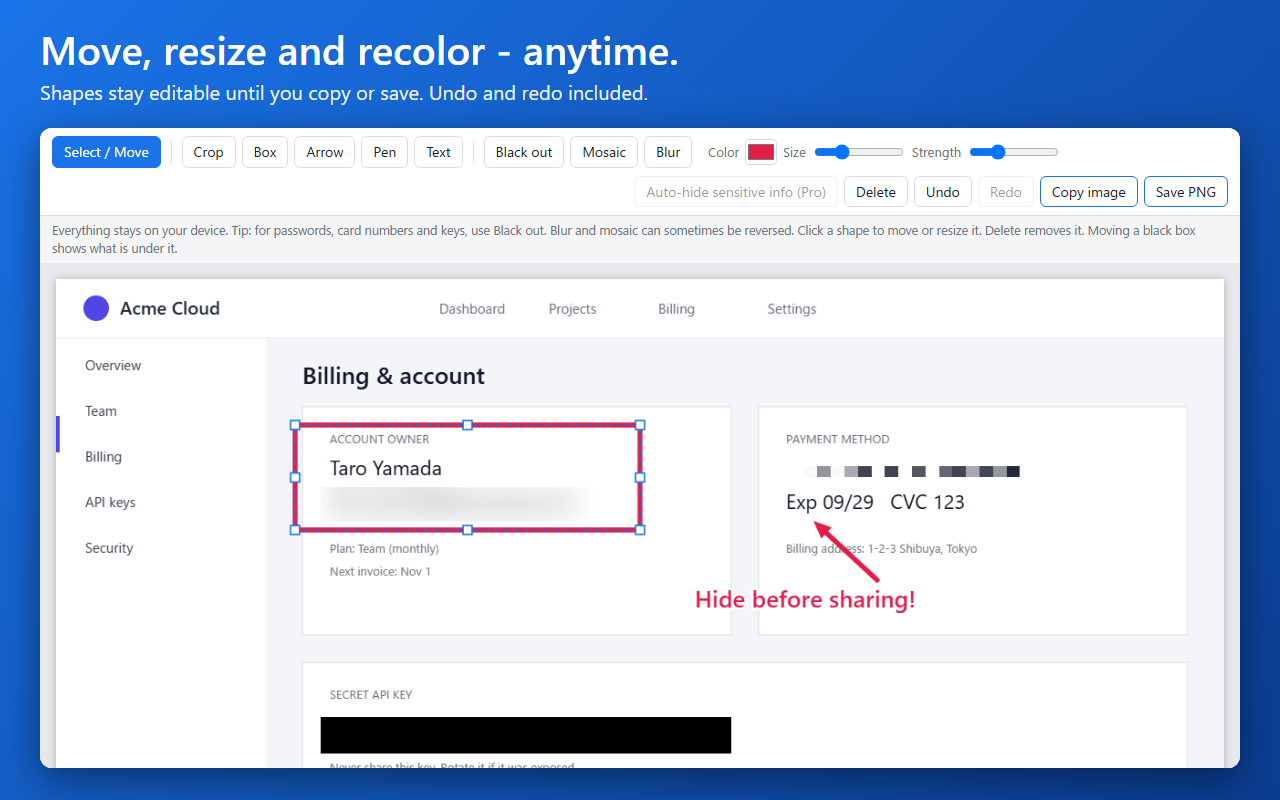
Task: Pick the Arrow tool
Action: [x=325, y=152]
